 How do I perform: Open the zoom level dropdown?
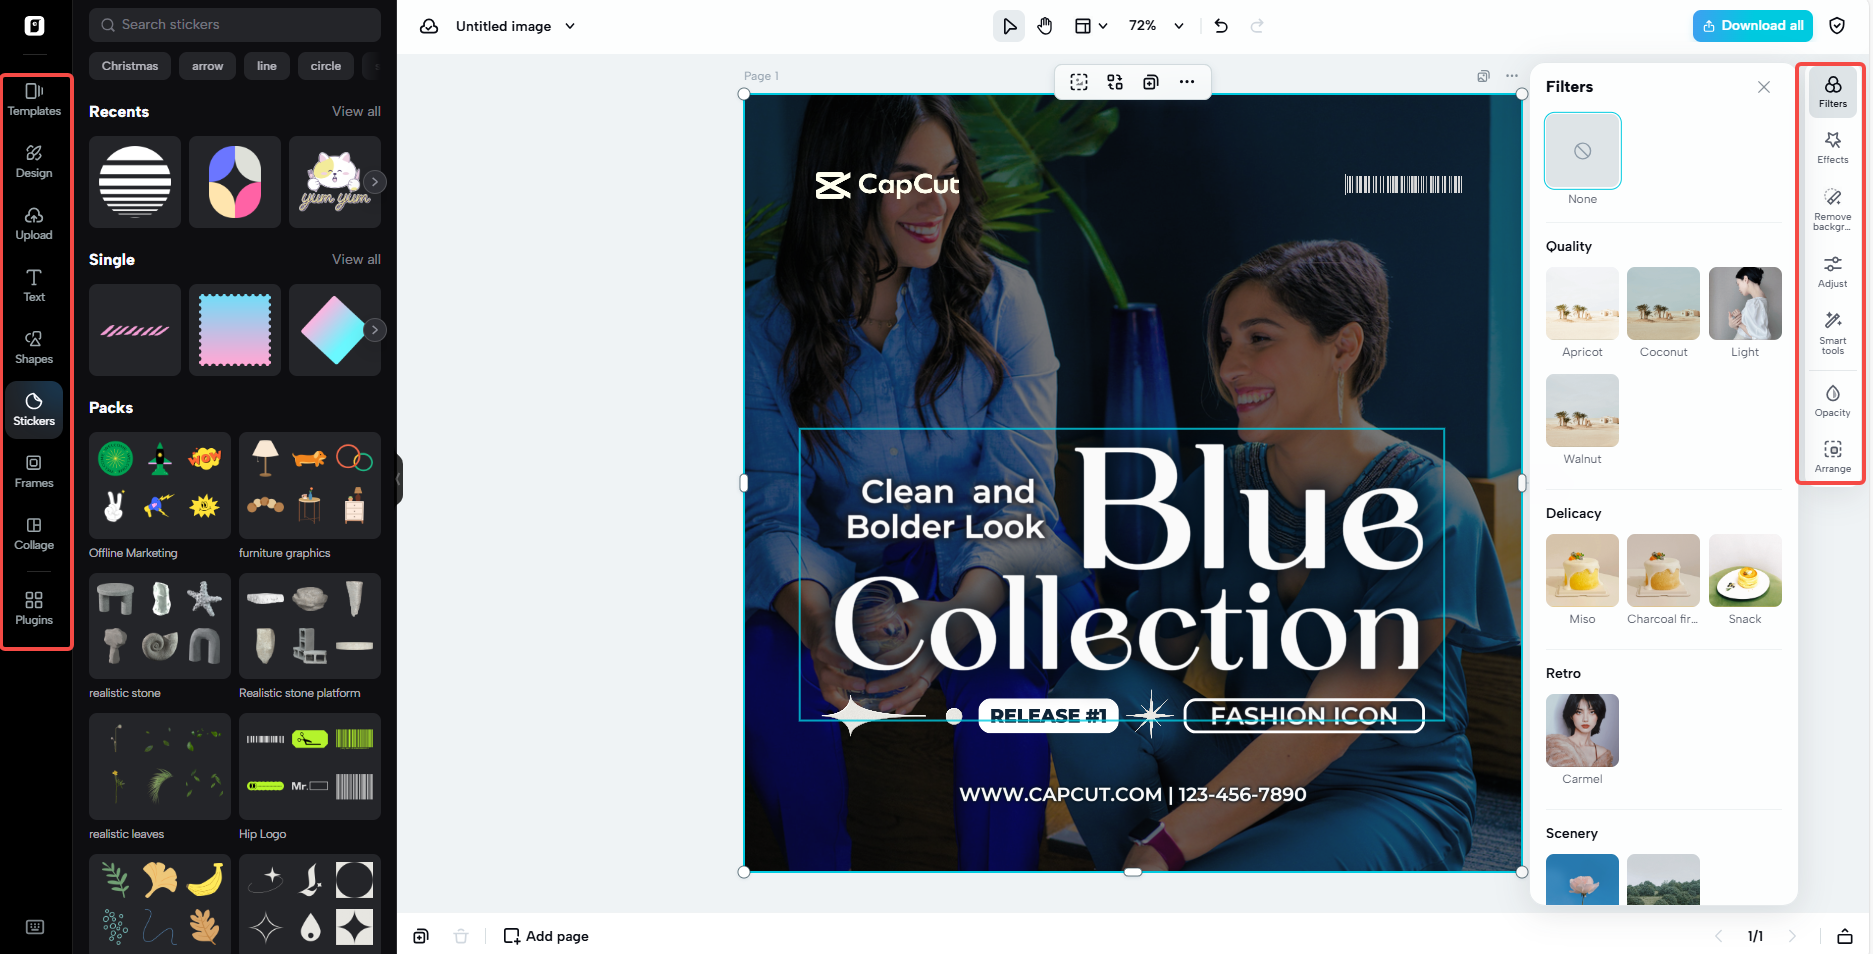click(x=1179, y=26)
